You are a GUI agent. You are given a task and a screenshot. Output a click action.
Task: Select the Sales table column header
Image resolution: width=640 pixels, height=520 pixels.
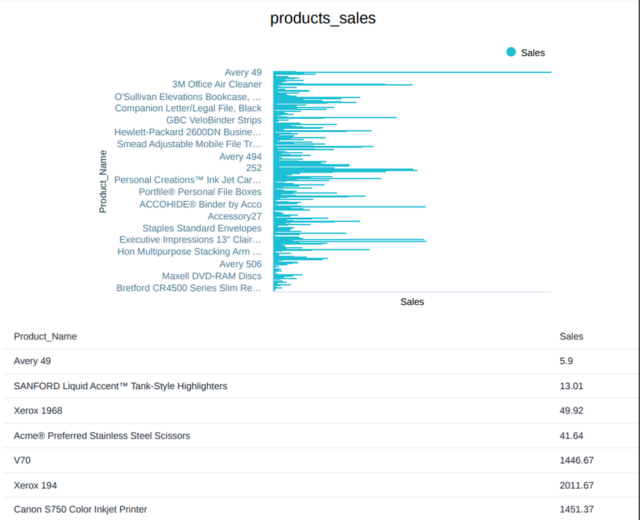click(571, 336)
